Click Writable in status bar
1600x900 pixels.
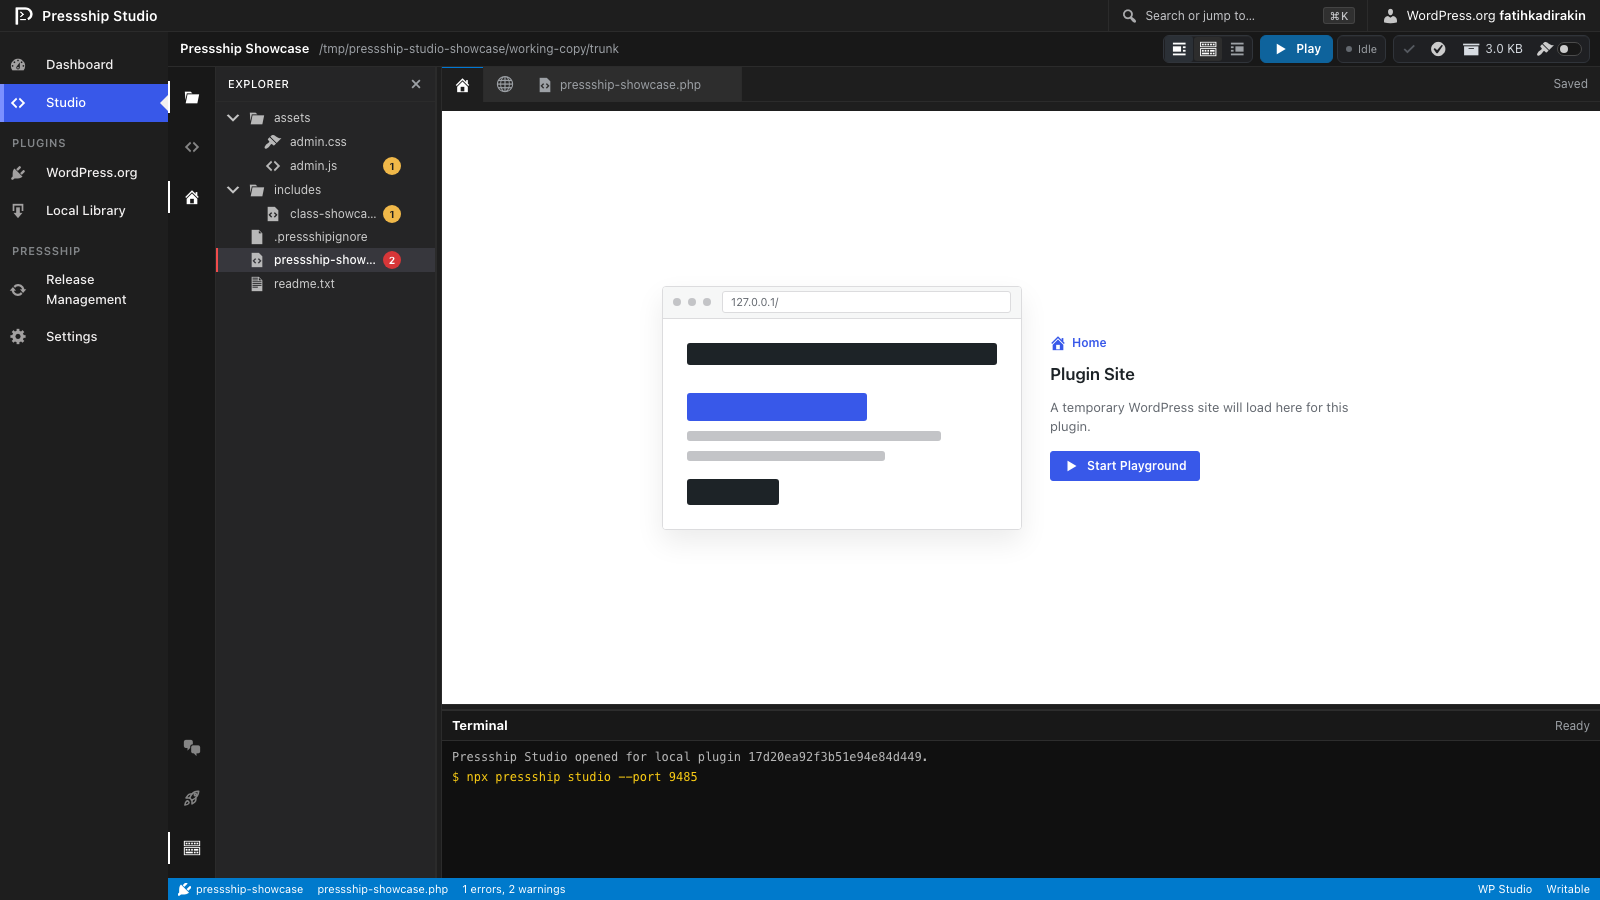pos(1567,889)
